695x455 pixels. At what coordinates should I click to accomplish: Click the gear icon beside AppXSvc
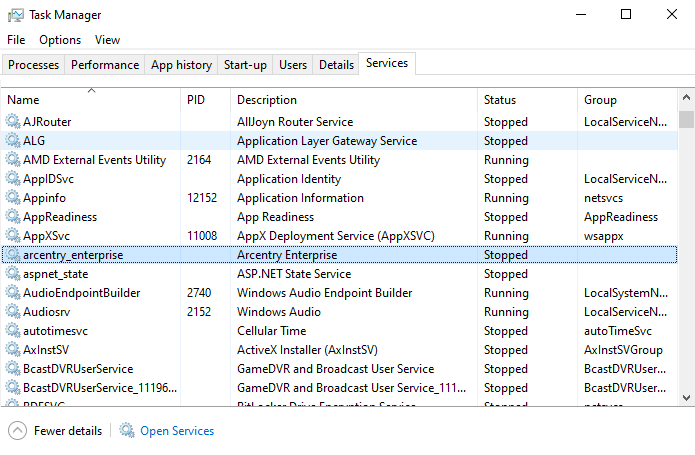13,236
